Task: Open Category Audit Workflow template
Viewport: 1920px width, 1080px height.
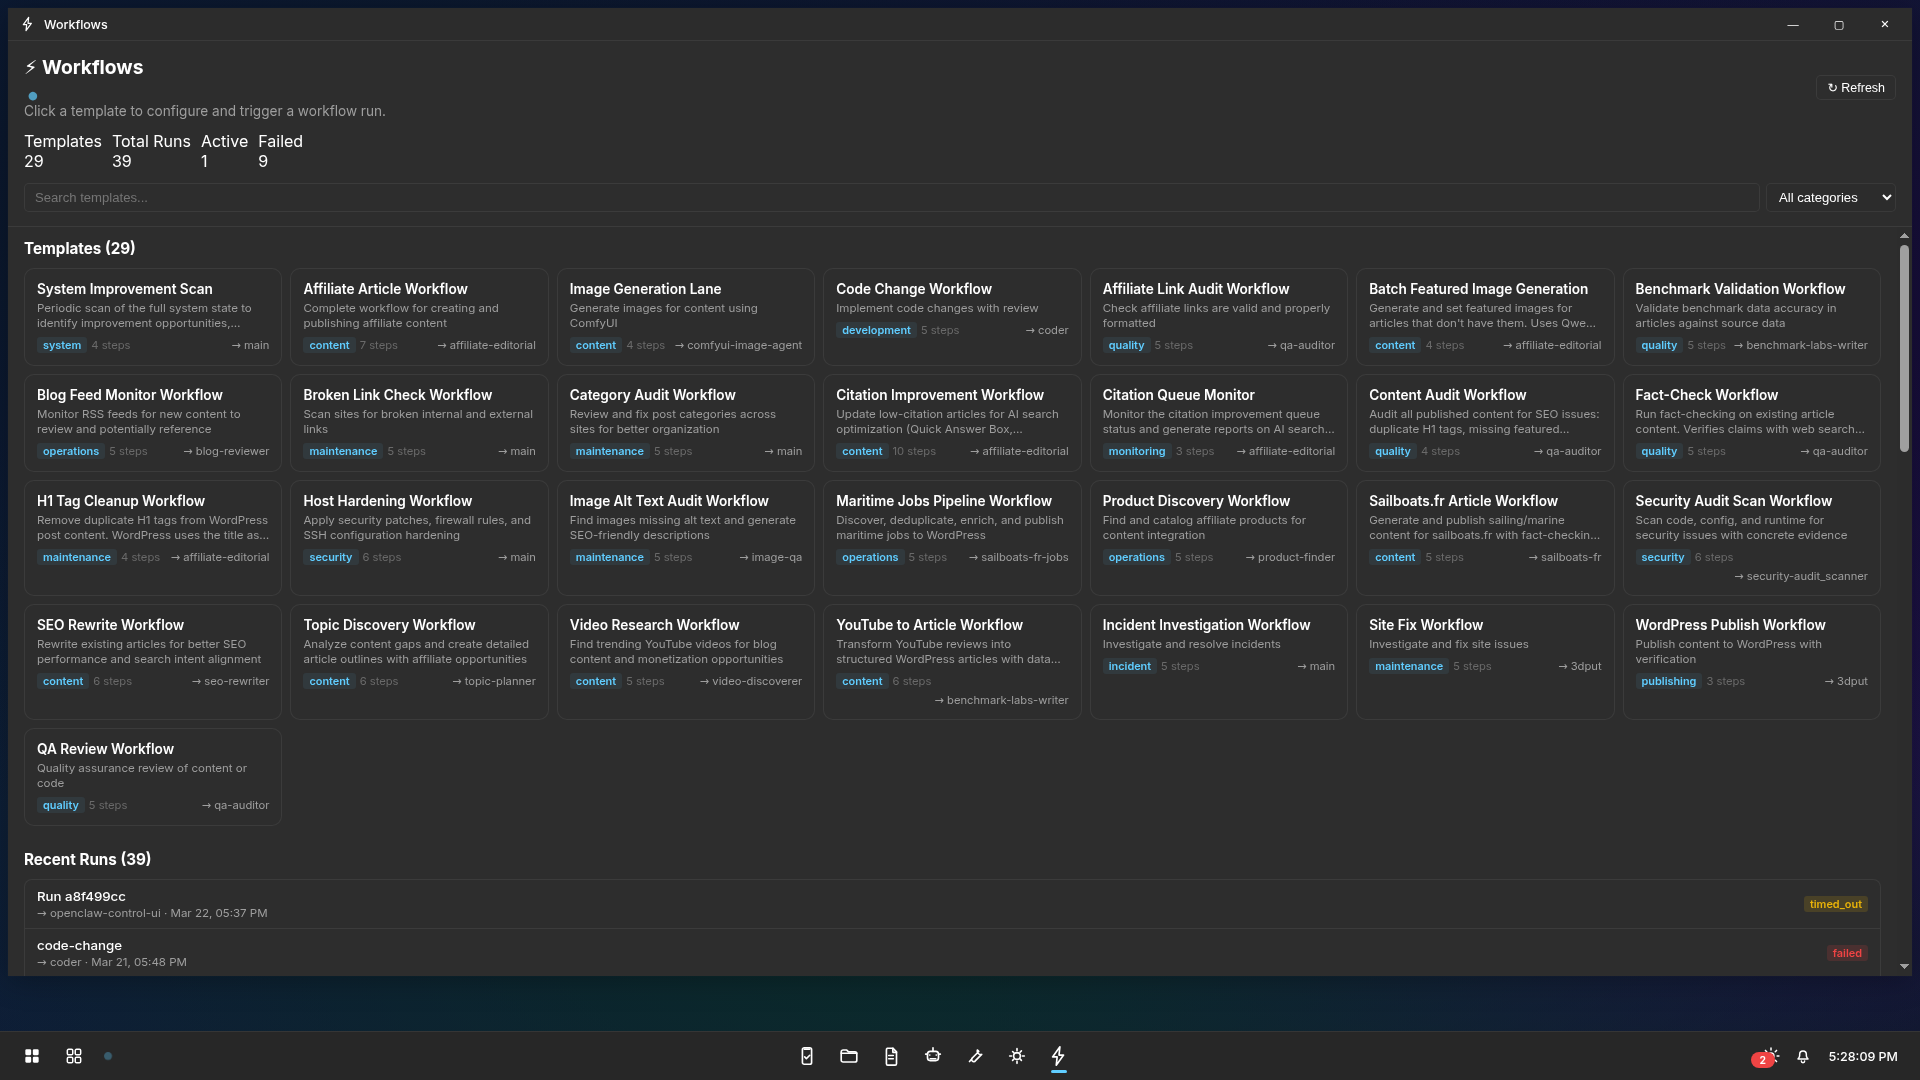Action: point(686,422)
